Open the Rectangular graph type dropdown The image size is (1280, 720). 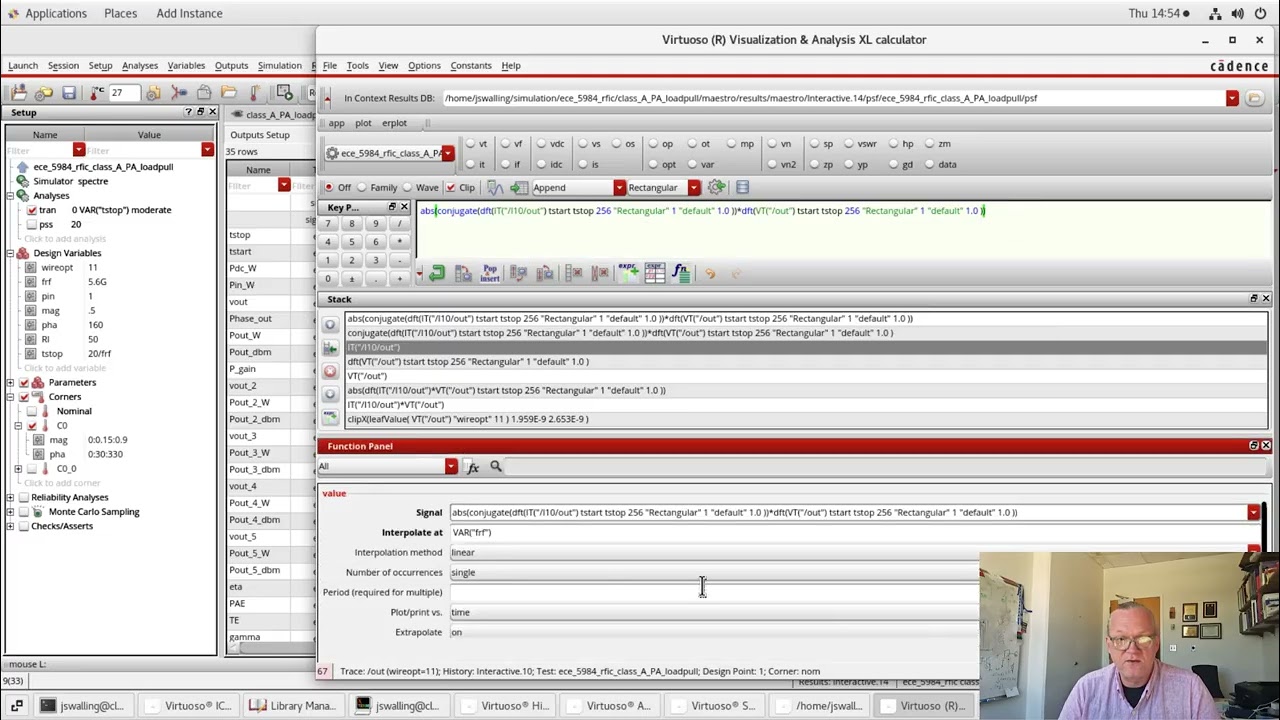coord(694,187)
